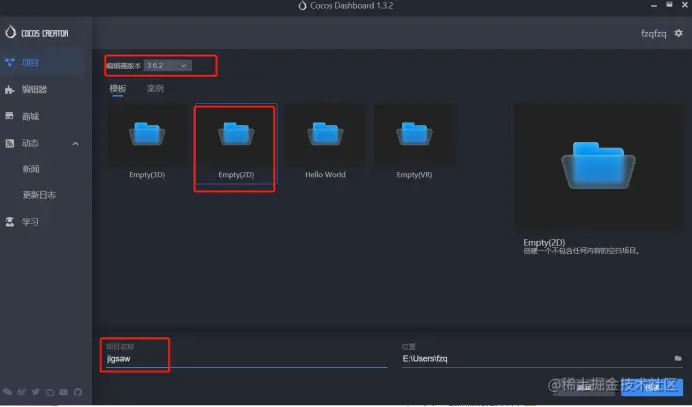The image size is (692, 407).
Task: Browse location with the folder icon
Action: [x=678, y=358]
